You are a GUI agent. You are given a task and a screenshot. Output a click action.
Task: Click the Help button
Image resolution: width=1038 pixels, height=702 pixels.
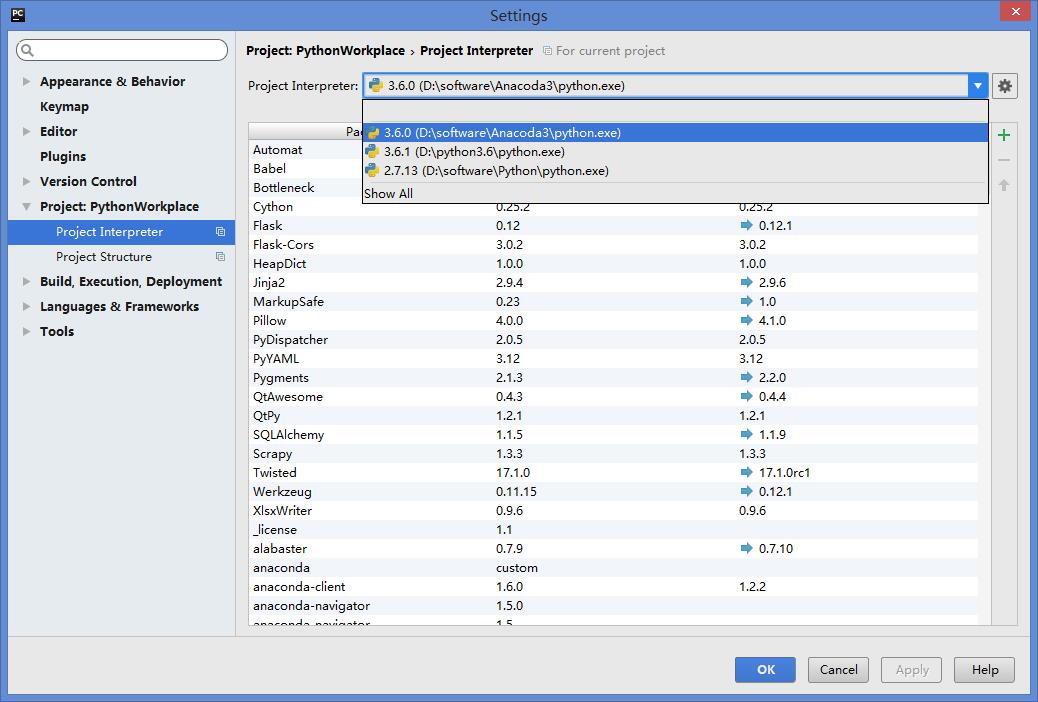[984, 670]
